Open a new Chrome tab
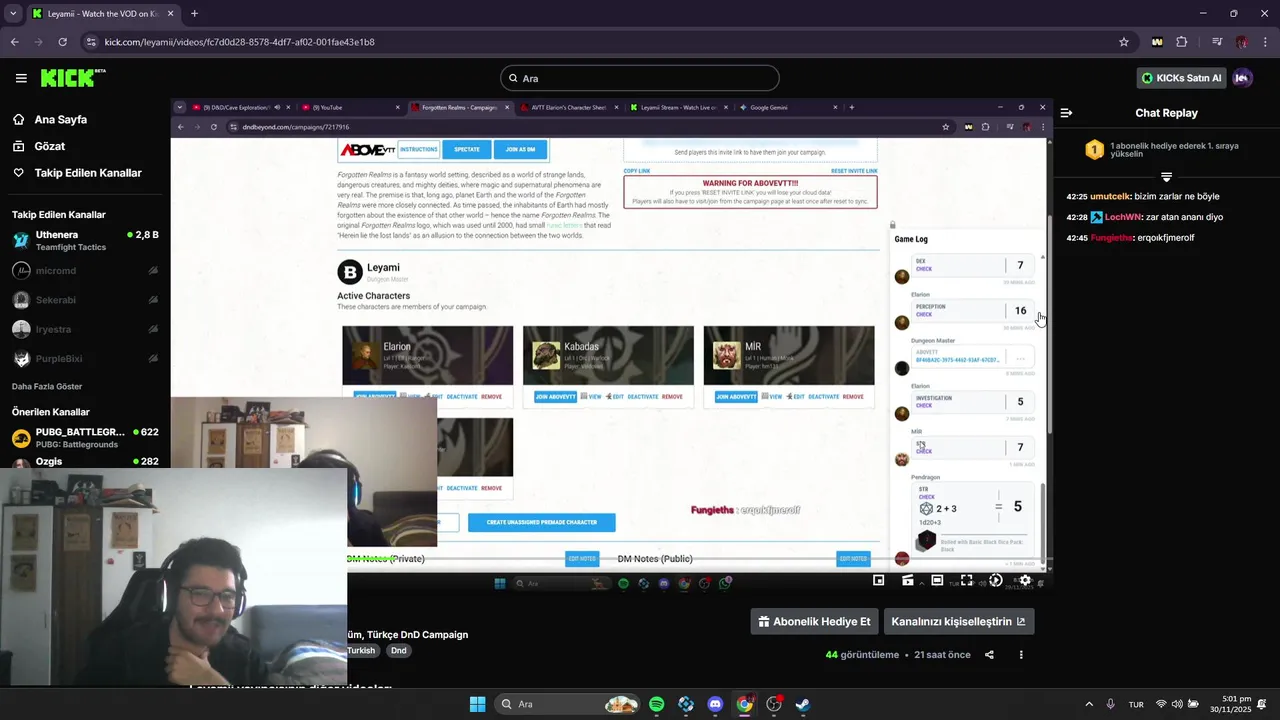Image resolution: width=1280 pixels, height=720 pixels. point(194,14)
